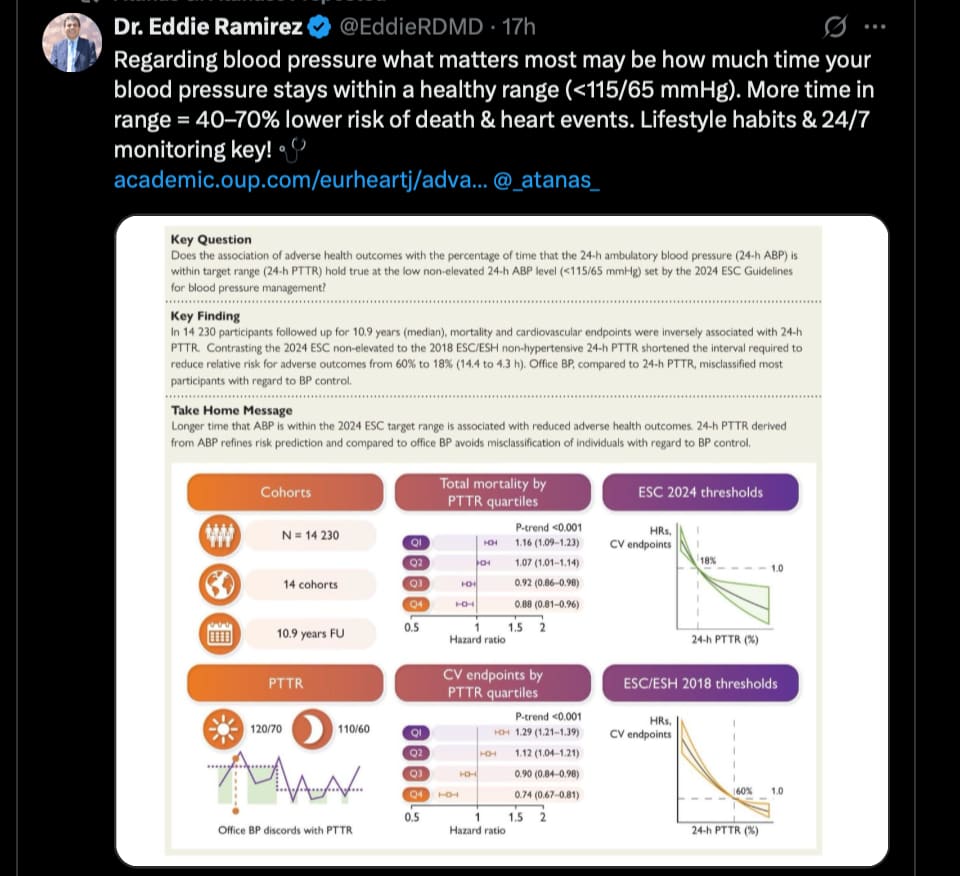This screenshot has height=876, width=960.
Task: Click the ESC 2024 thresholds purple header
Action: point(700,492)
